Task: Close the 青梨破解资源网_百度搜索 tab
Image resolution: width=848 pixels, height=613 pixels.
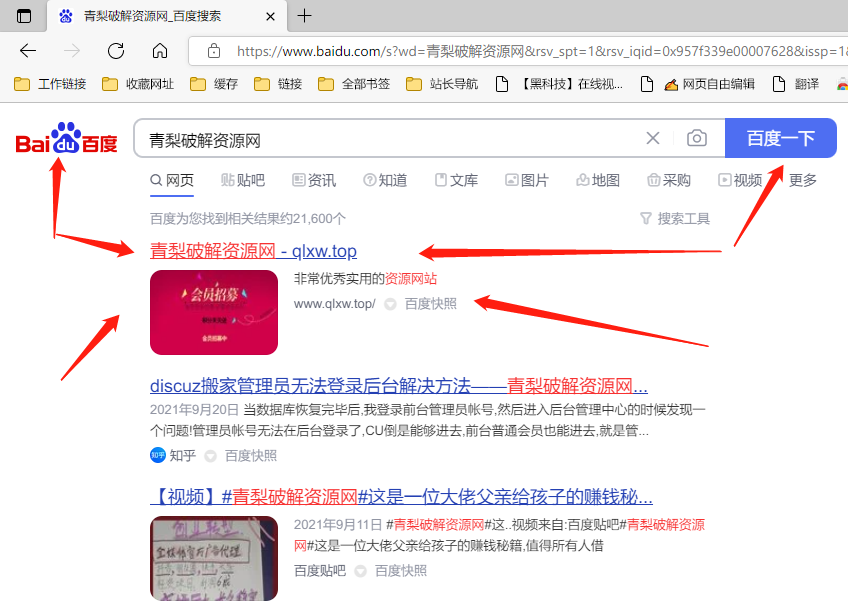Action: pos(270,17)
